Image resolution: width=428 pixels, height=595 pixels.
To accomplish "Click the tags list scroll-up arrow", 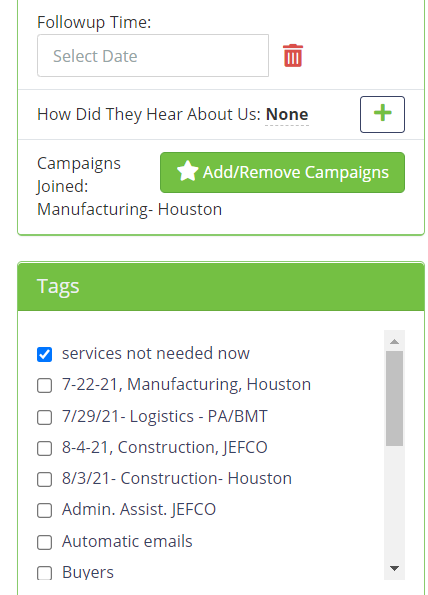I will (394, 342).
